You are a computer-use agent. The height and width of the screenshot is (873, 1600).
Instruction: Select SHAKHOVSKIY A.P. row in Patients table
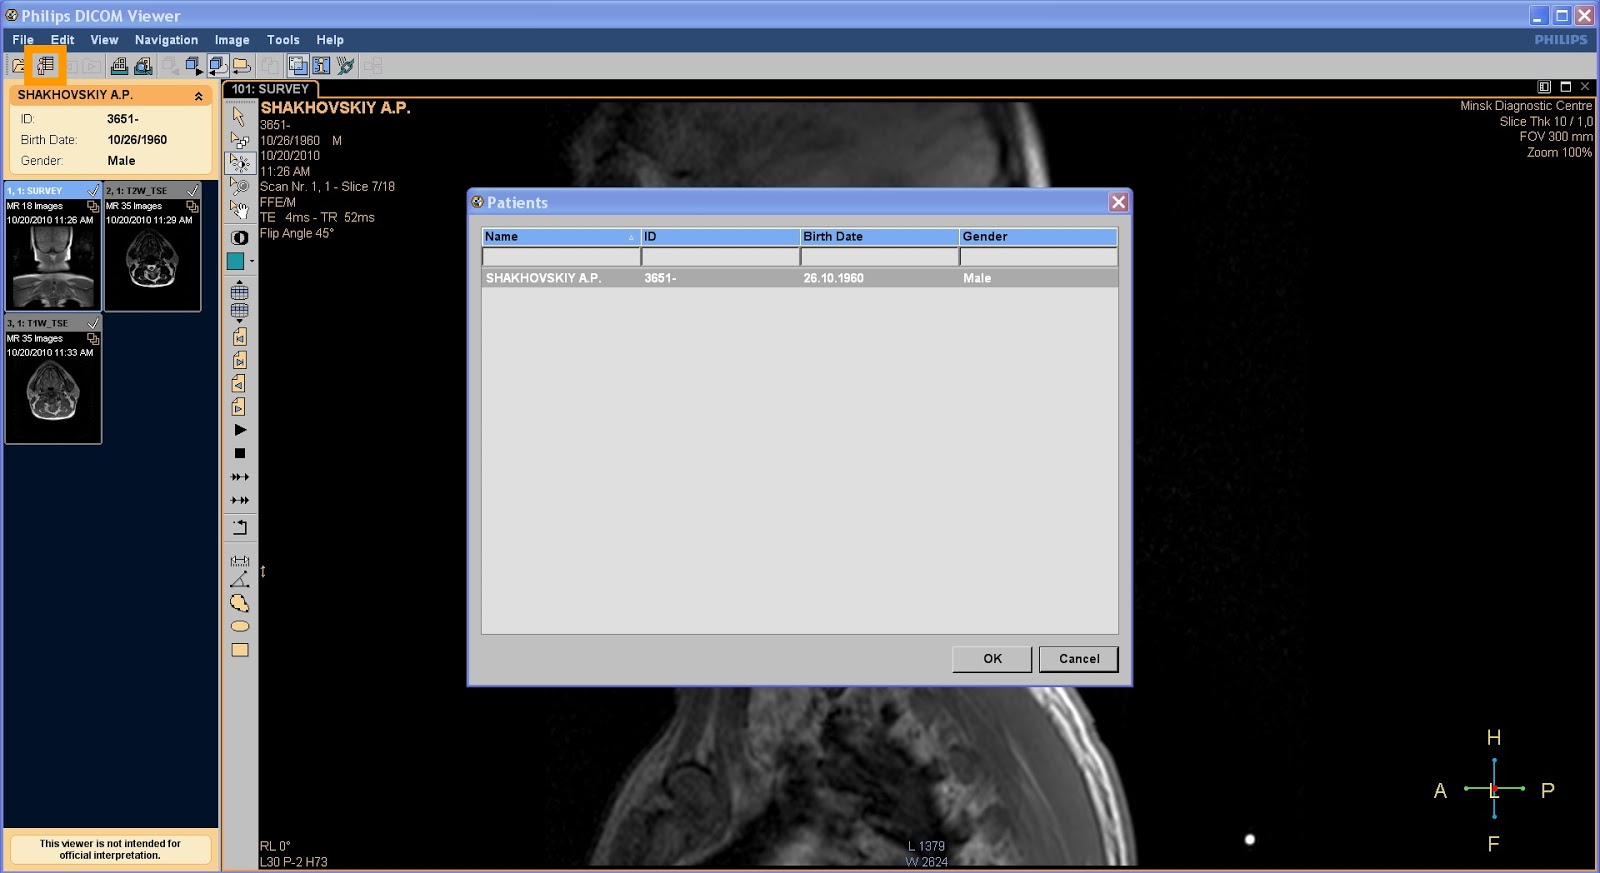800,278
